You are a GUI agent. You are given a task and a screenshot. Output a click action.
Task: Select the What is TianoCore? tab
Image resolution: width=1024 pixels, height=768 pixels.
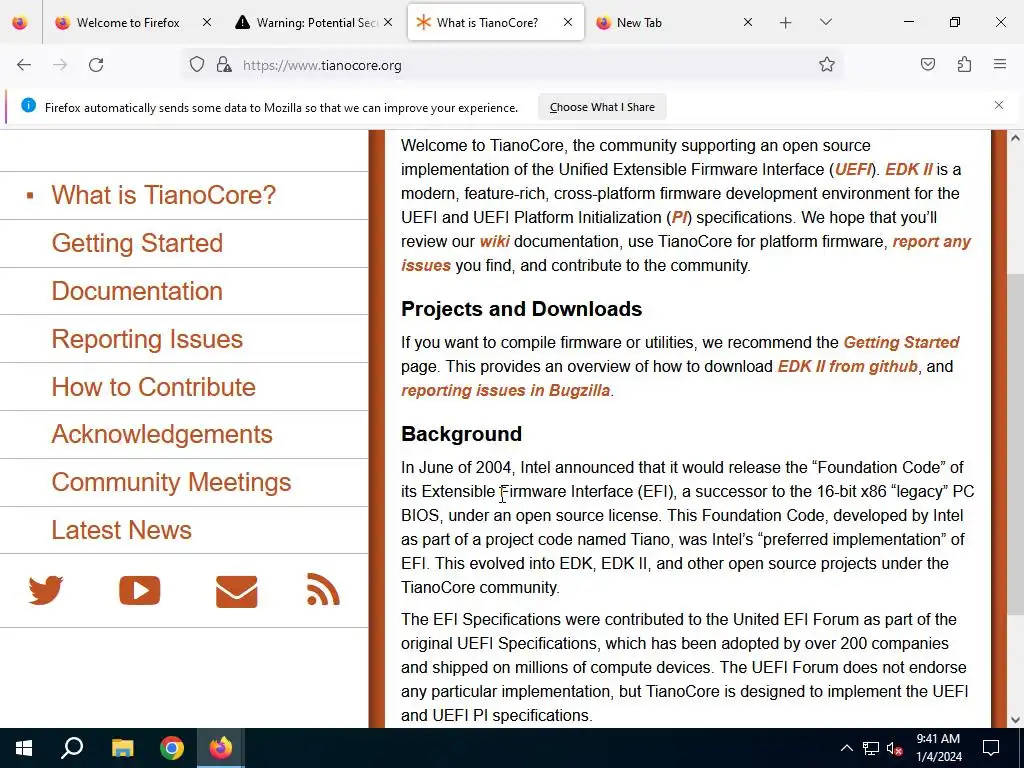point(496,23)
